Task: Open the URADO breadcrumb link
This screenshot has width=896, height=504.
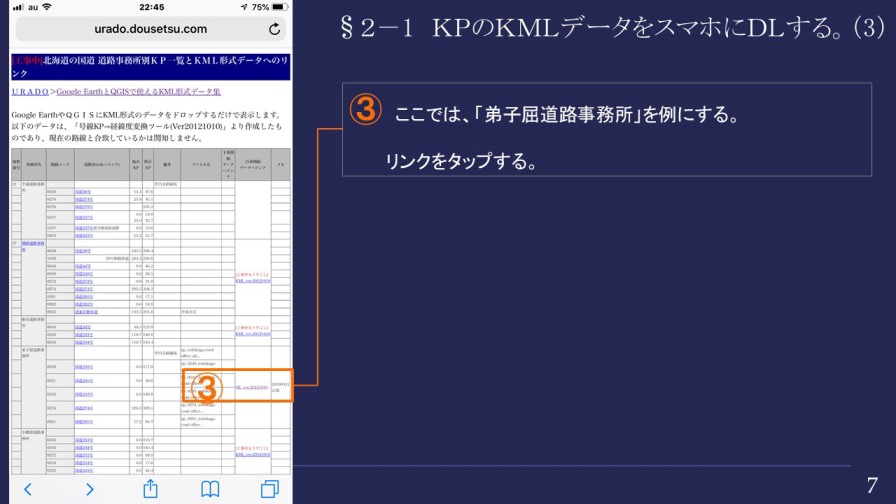Action: pyautogui.click(x=30, y=91)
